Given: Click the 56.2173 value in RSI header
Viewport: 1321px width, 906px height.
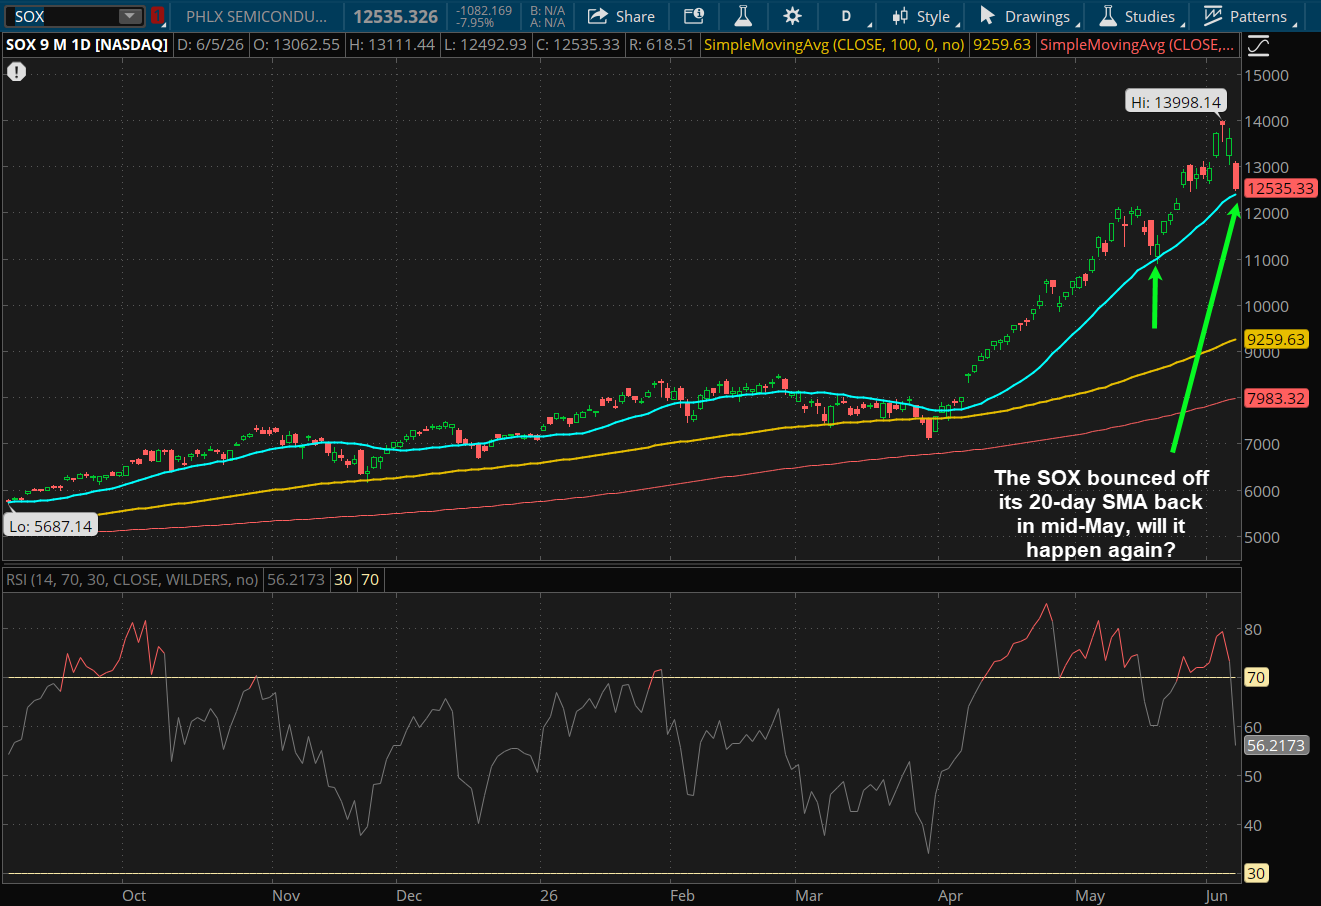Looking at the screenshot, I should click(x=295, y=579).
